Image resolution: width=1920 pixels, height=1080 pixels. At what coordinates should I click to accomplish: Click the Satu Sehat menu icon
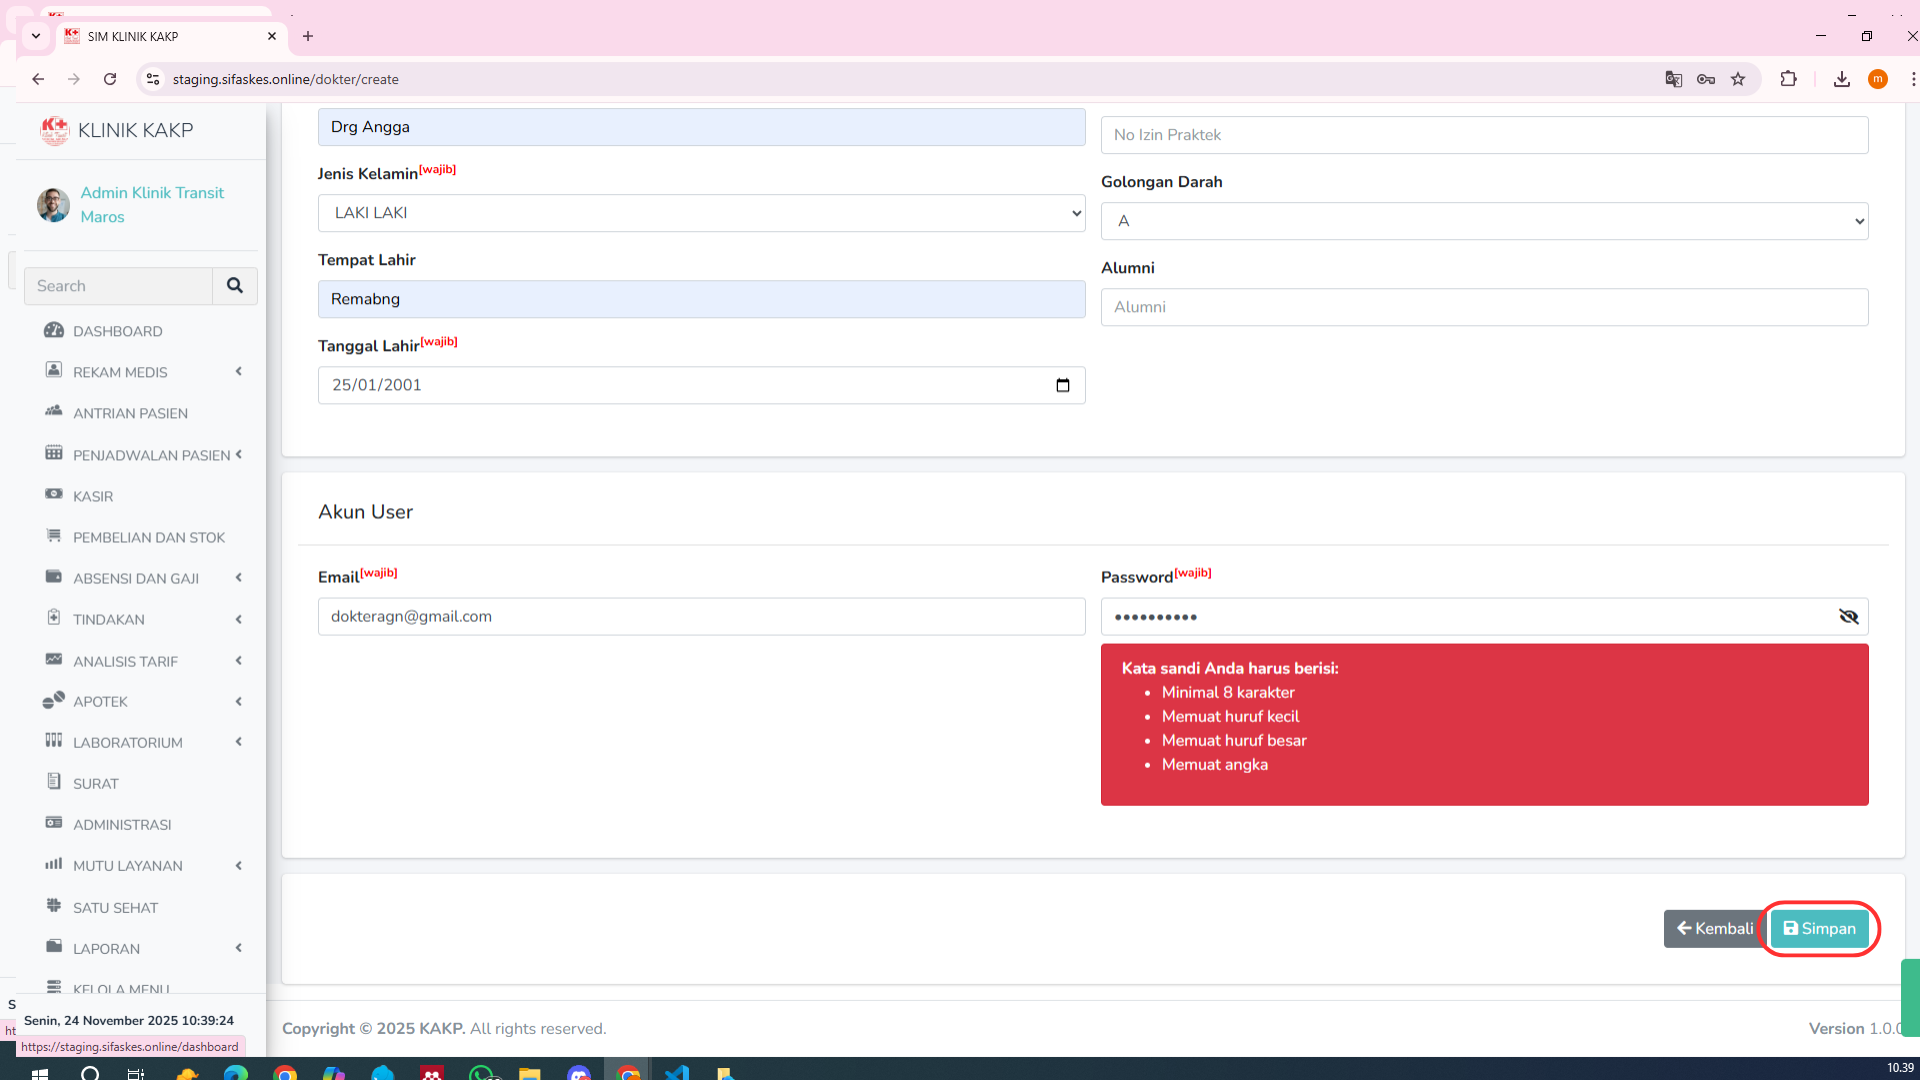[x=54, y=906]
